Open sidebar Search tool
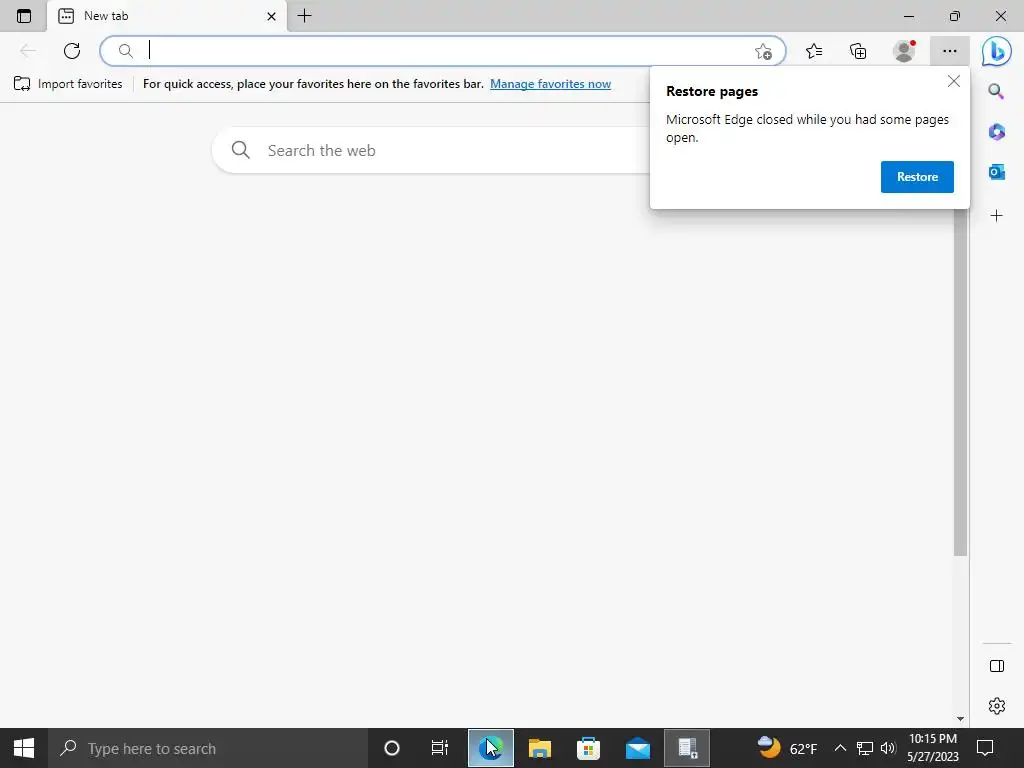Viewport: 1024px width, 768px height. pos(996,91)
